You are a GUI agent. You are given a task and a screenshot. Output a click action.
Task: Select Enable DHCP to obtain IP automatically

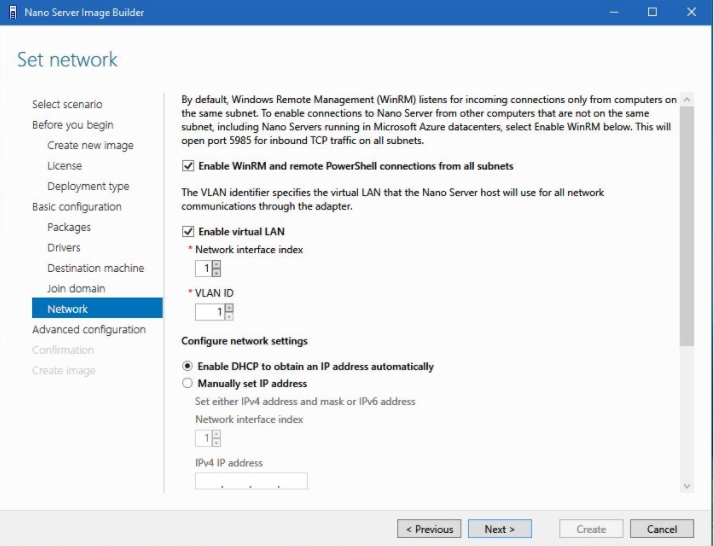pos(187,366)
